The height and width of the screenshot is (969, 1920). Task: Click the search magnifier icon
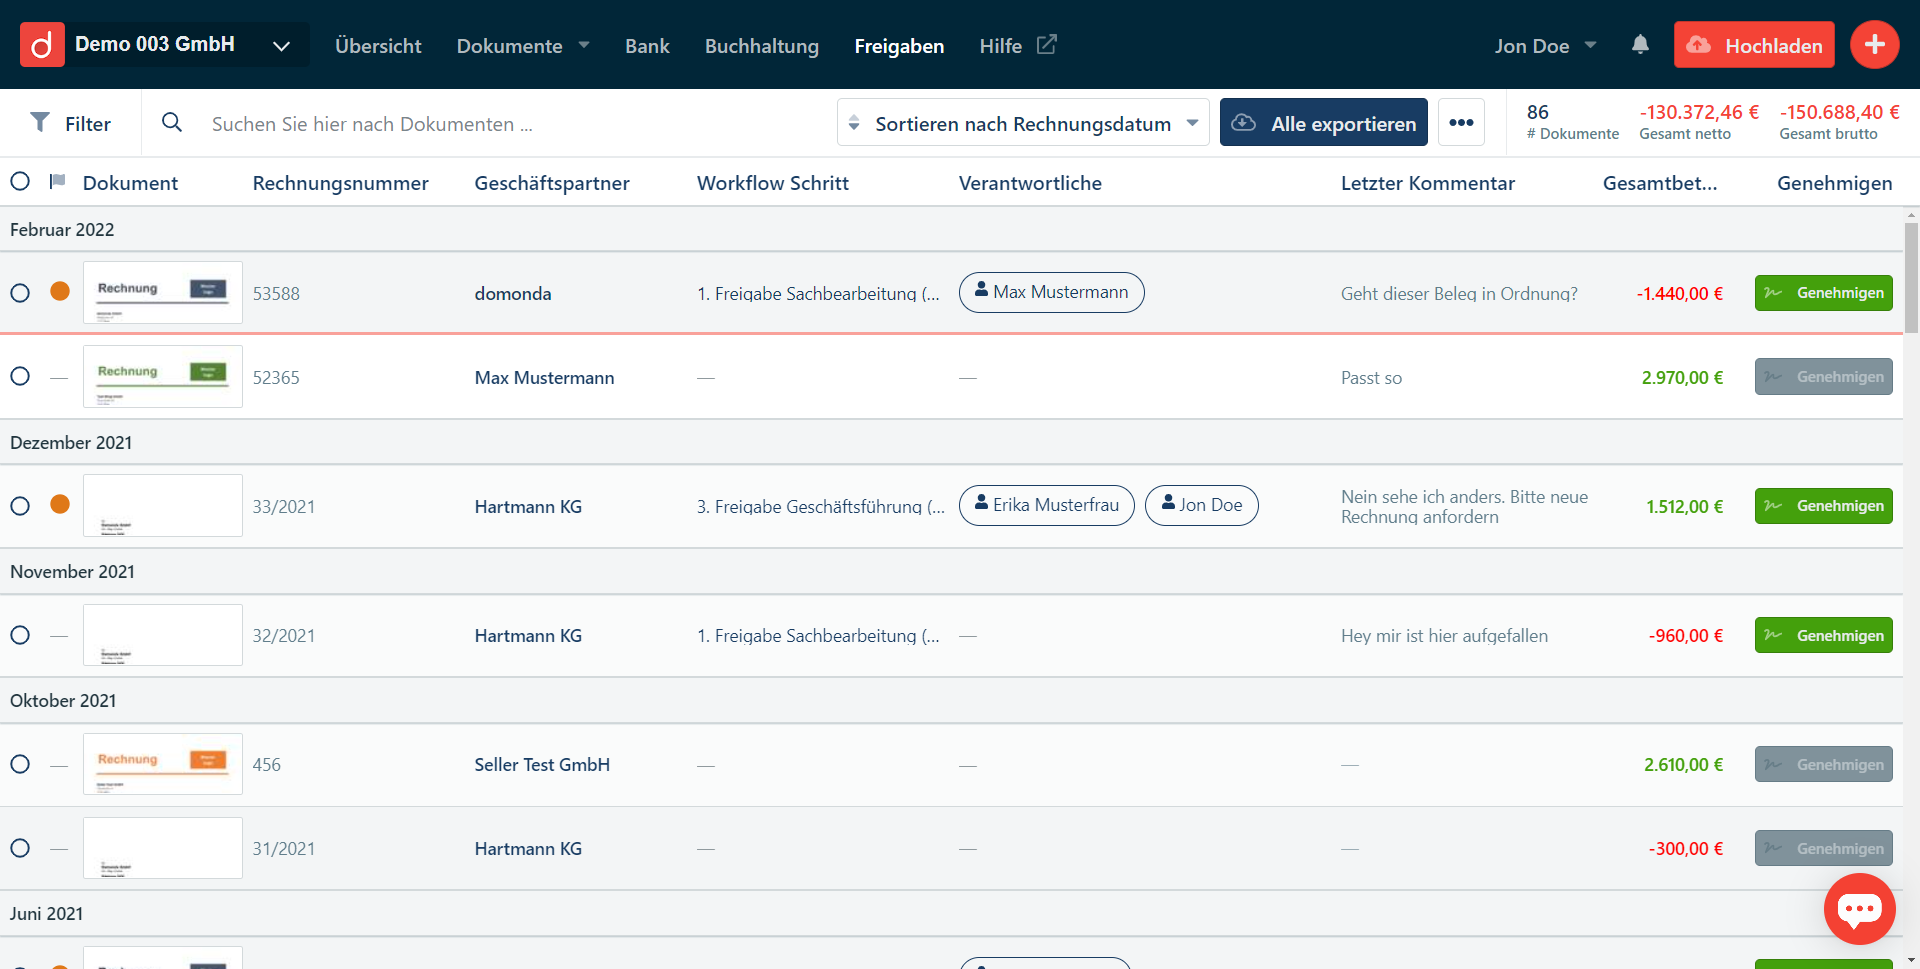pyautogui.click(x=172, y=123)
